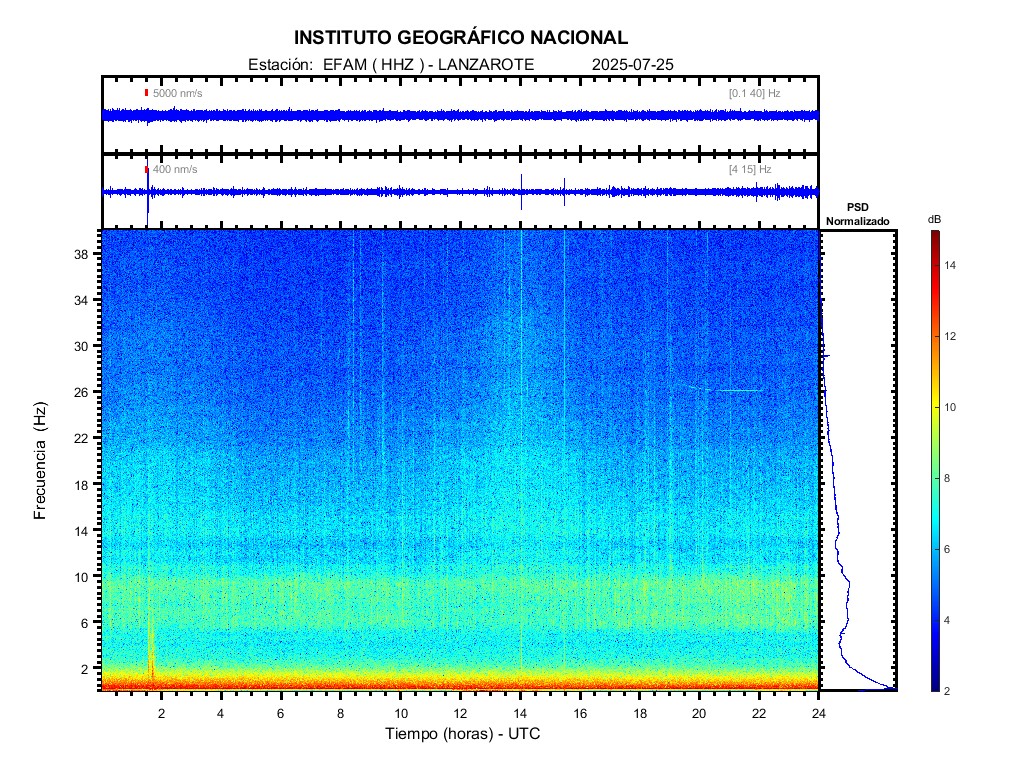Screen dimensions: 1024x768
Task: Click frequency axis tick label 26
Action: 81,392
